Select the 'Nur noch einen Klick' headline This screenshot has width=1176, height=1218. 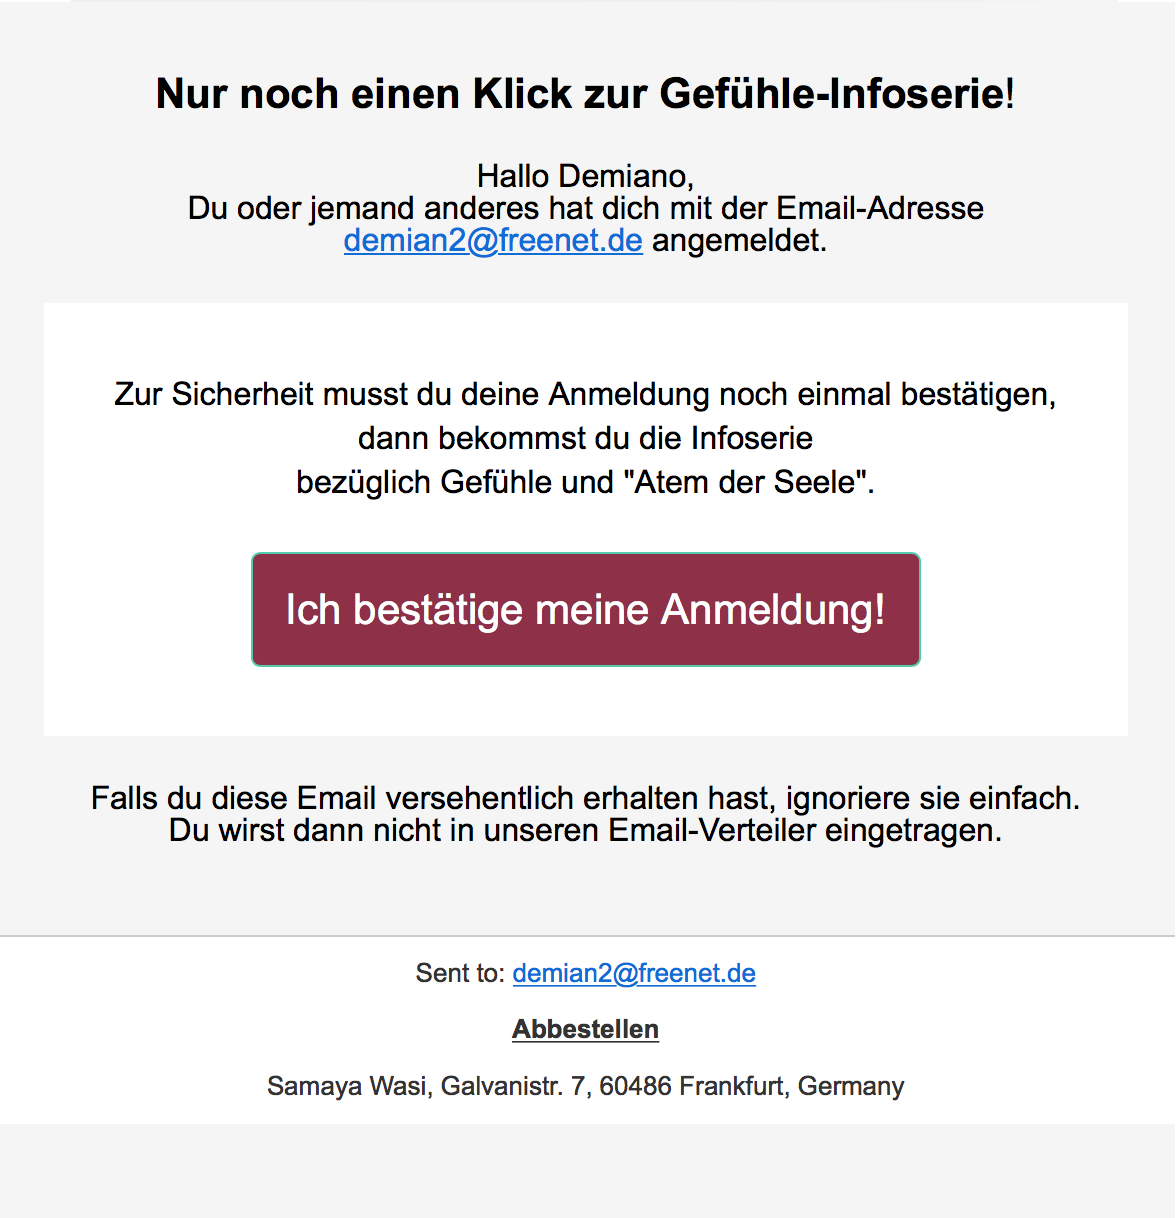coord(586,93)
